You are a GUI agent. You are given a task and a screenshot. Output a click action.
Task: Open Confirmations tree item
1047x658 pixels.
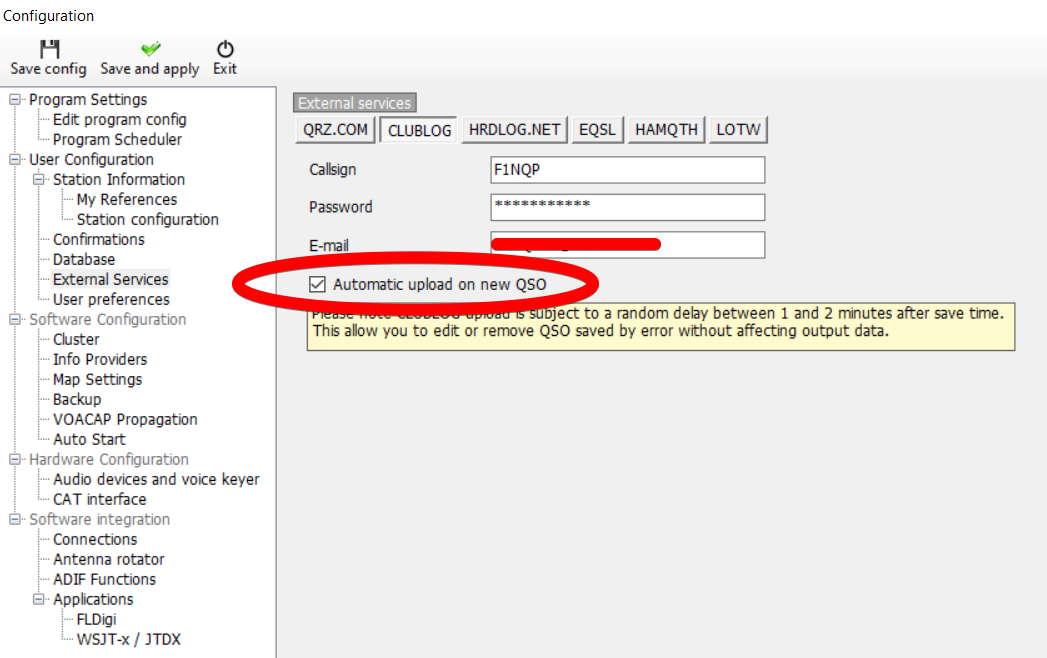click(99, 239)
